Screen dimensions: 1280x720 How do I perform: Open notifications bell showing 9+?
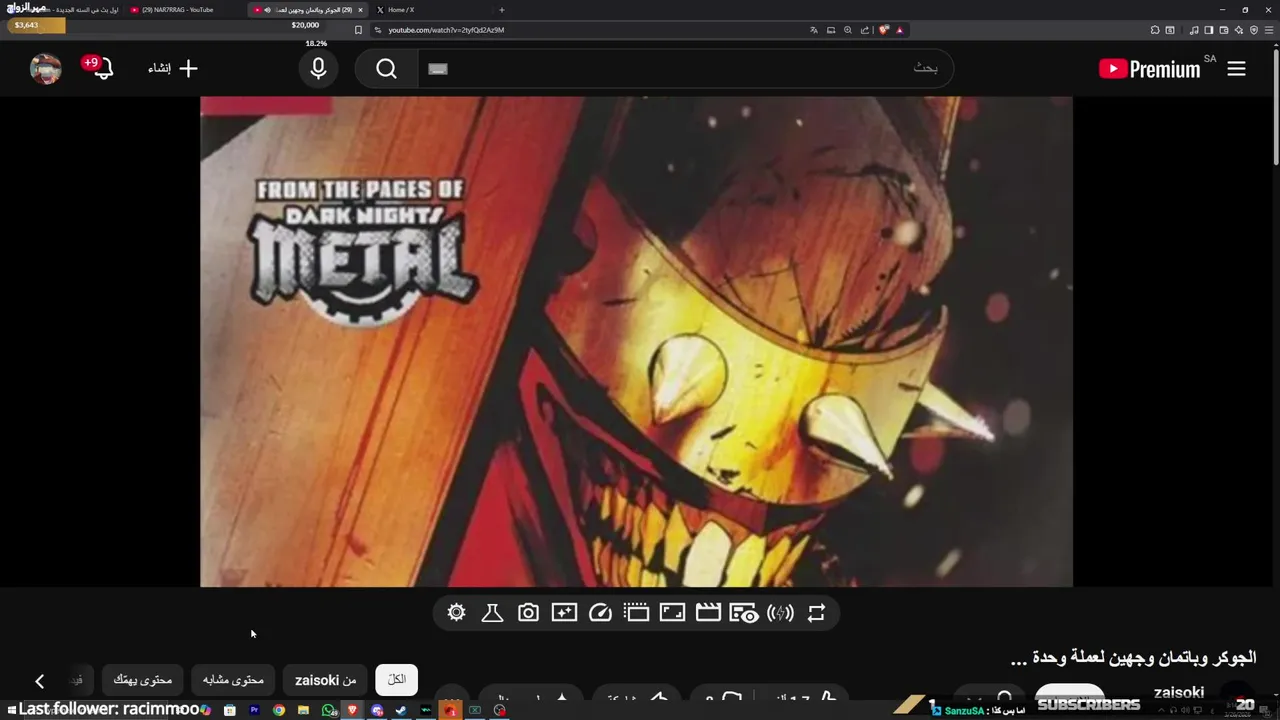pyautogui.click(x=100, y=68)
